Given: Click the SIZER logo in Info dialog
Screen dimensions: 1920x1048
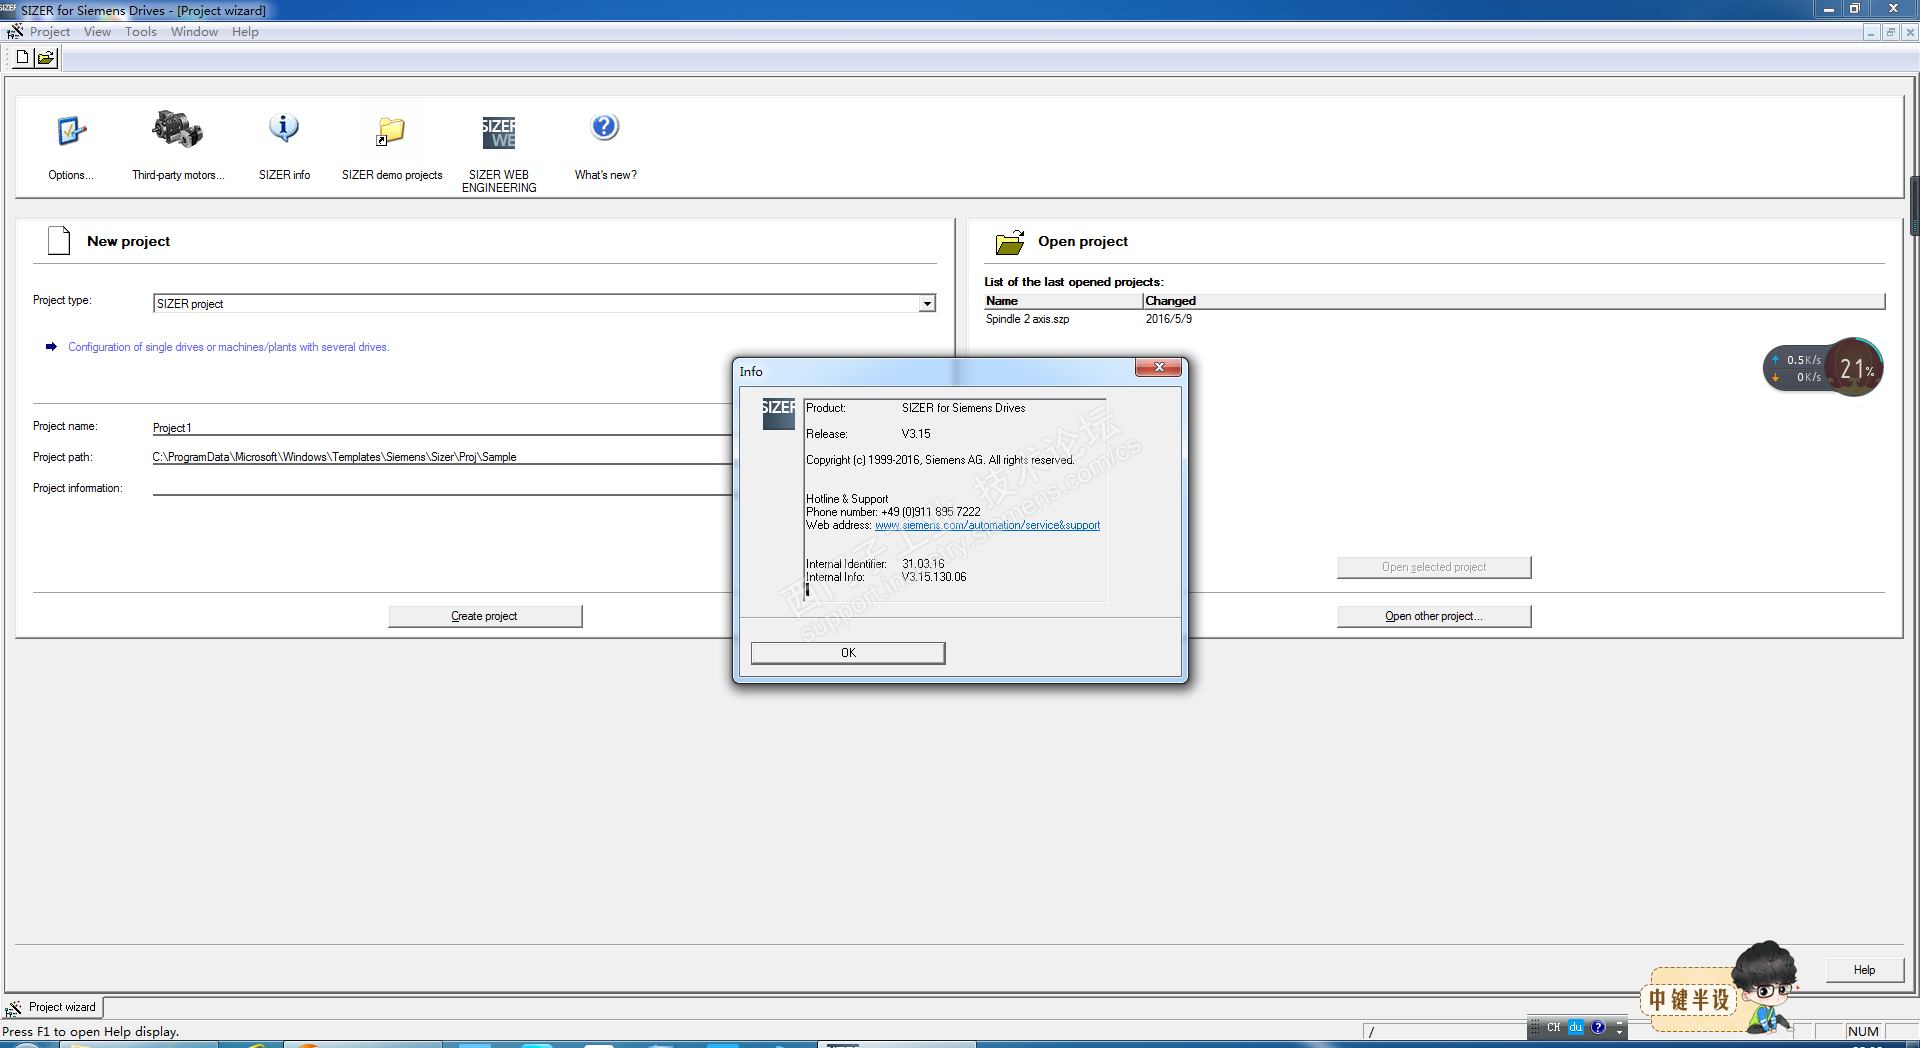Looking at the screenshot, I should [778, 414].
